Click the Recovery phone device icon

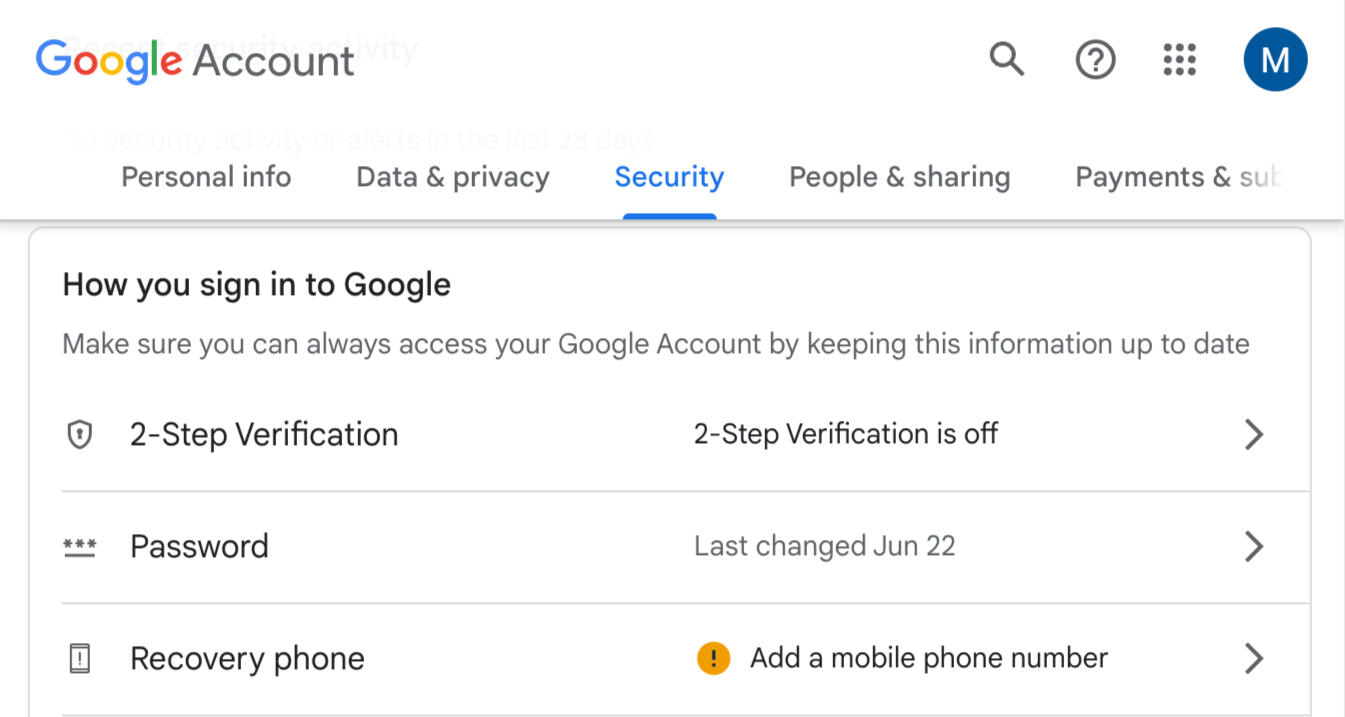[x=79, y=659]
